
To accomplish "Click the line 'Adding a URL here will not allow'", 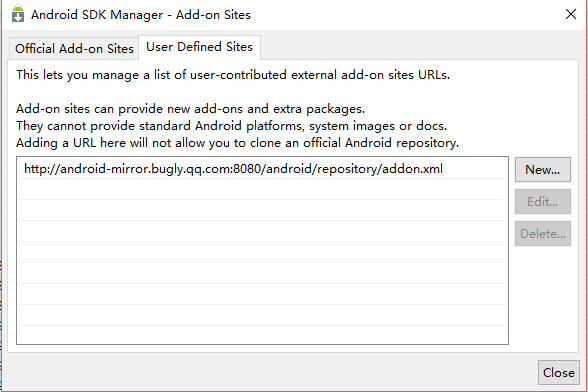I will pos(237,143).
